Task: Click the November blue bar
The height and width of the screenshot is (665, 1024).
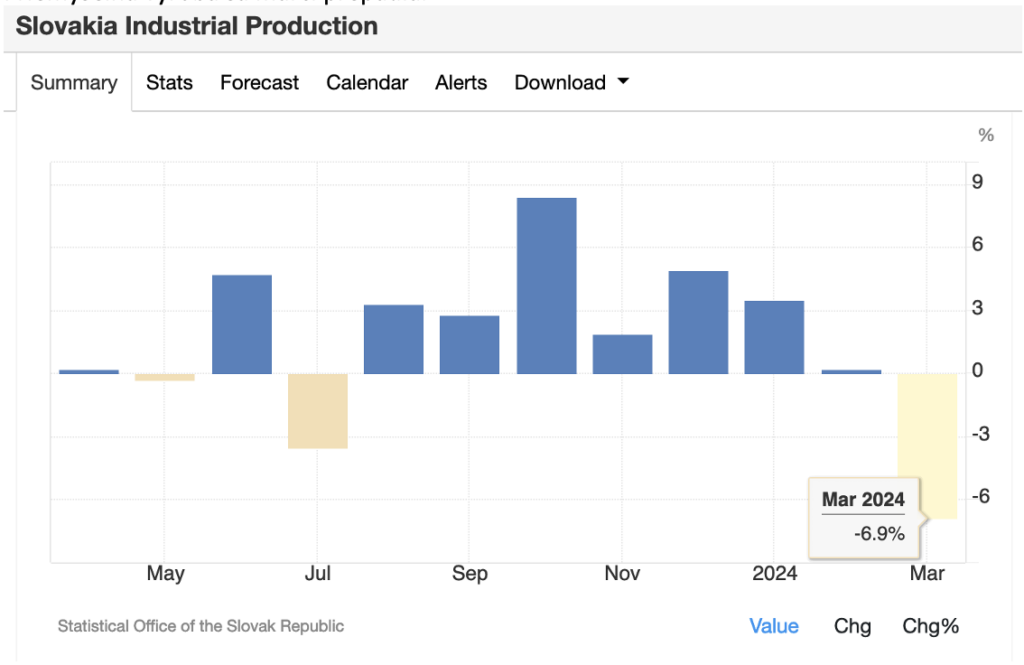Action: [622, 354]
